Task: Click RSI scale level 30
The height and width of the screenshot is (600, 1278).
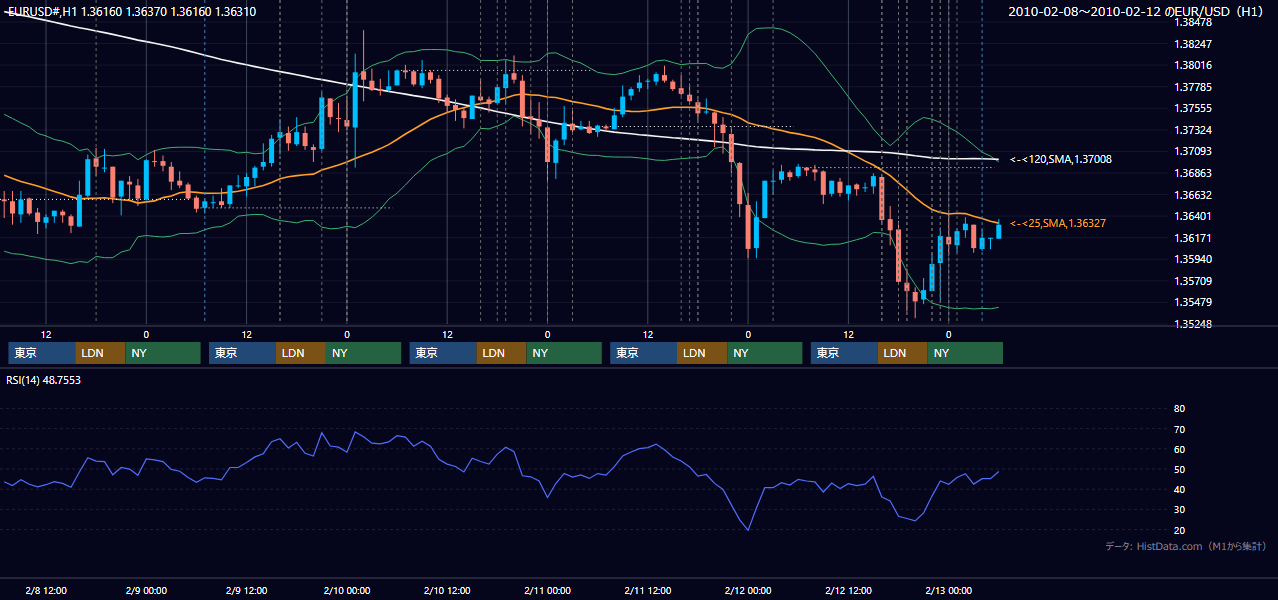Action: [1179, 510]
